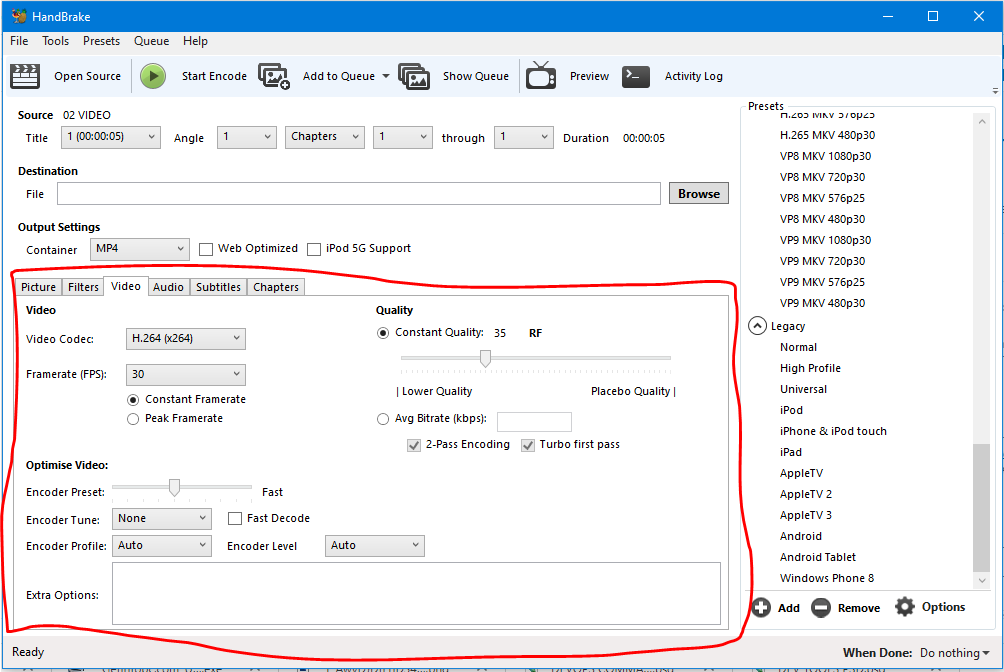1004x672 pixels.
Task: Open the Encoder Profile dropdown
Action: click(161, 545)
